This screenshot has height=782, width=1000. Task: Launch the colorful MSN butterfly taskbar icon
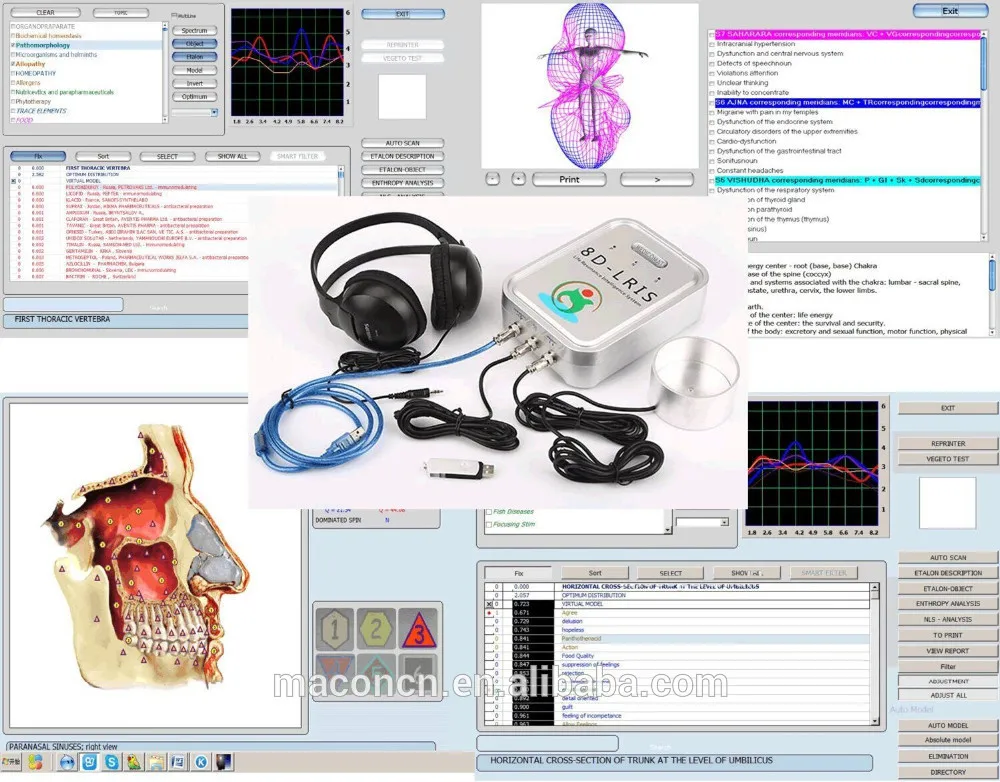(35, 762)
